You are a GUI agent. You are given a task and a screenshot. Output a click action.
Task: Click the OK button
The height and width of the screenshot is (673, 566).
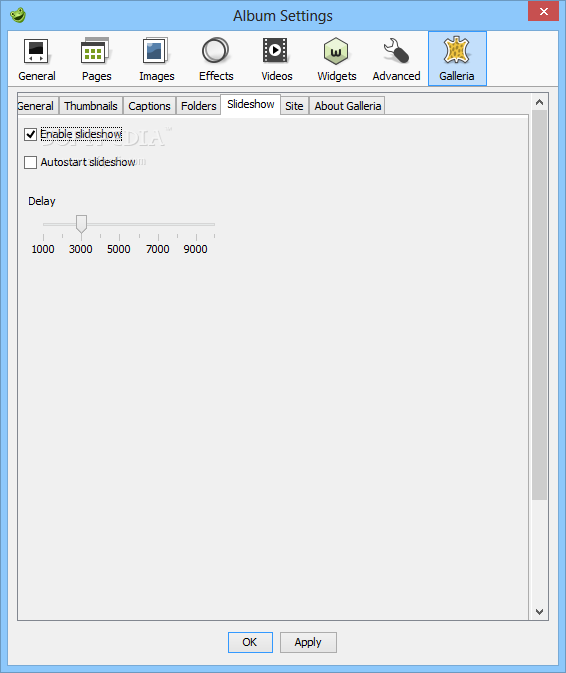click(250, 642)
